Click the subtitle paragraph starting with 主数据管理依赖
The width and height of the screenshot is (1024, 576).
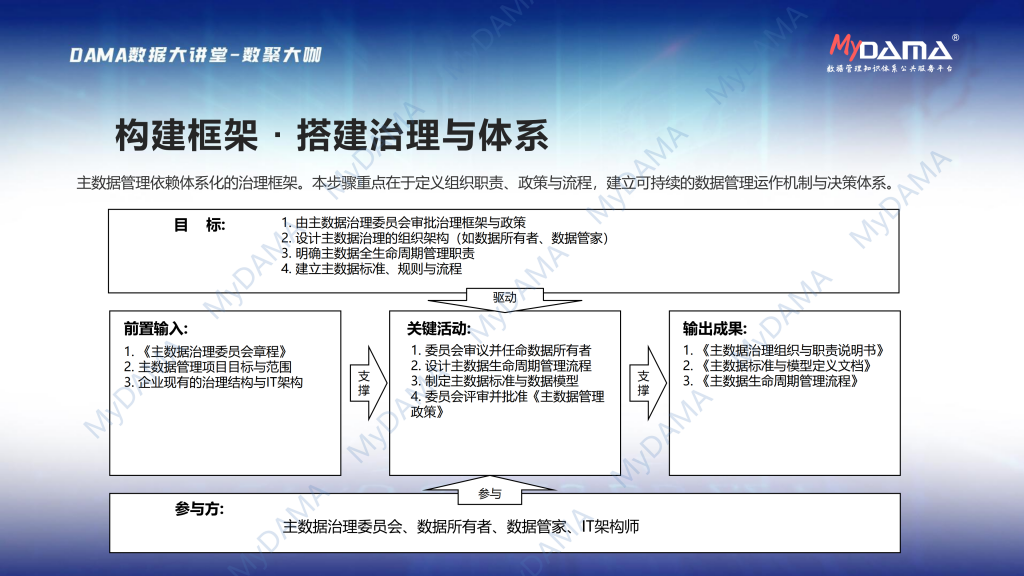(484, 183)
